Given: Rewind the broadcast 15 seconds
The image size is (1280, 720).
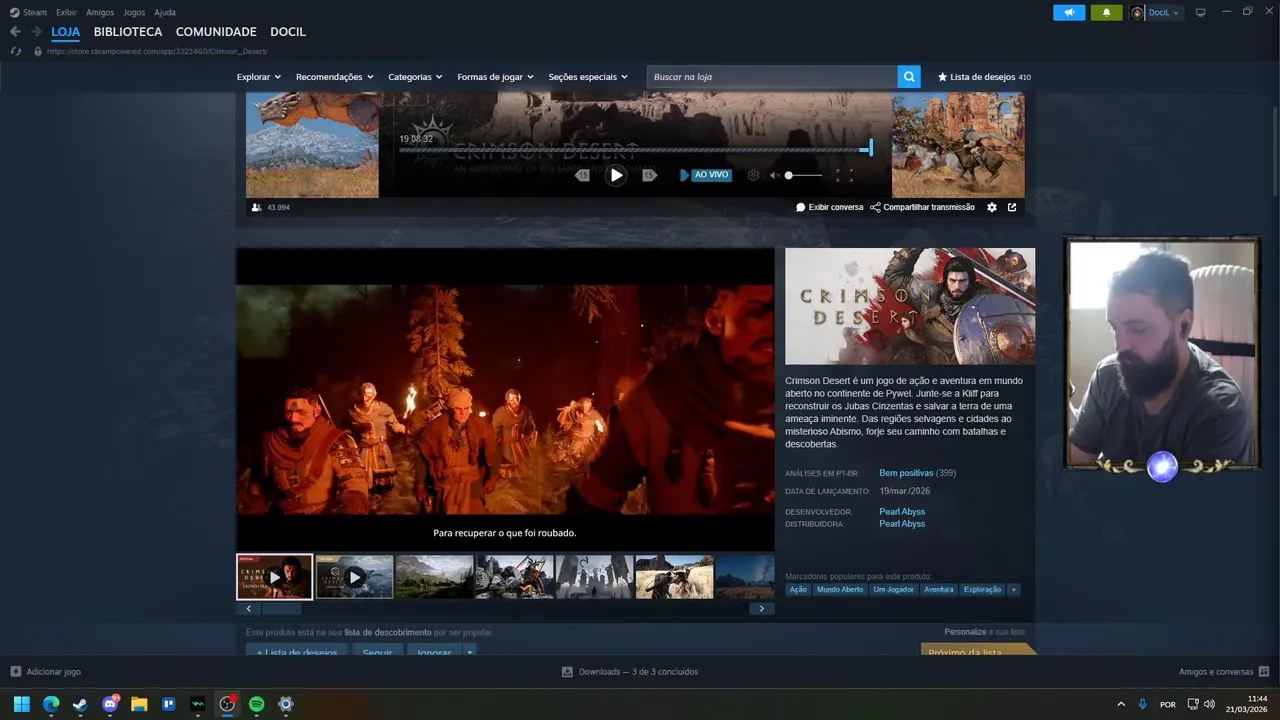Looking at the screenshot, I should tap(582, 175).
